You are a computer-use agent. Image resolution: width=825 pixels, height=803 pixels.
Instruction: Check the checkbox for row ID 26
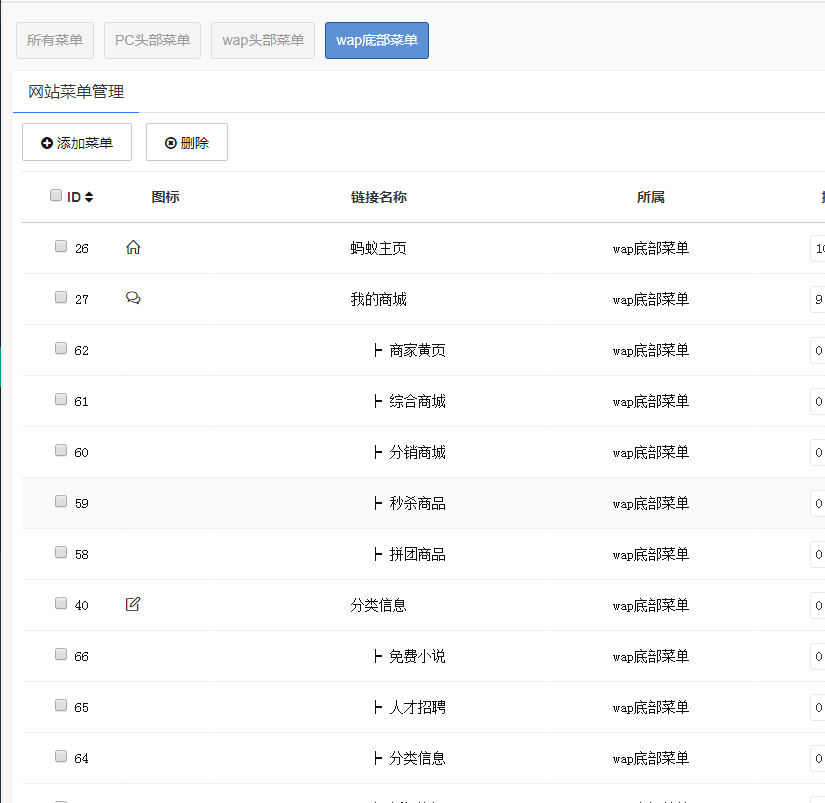[x=61, y=246]
